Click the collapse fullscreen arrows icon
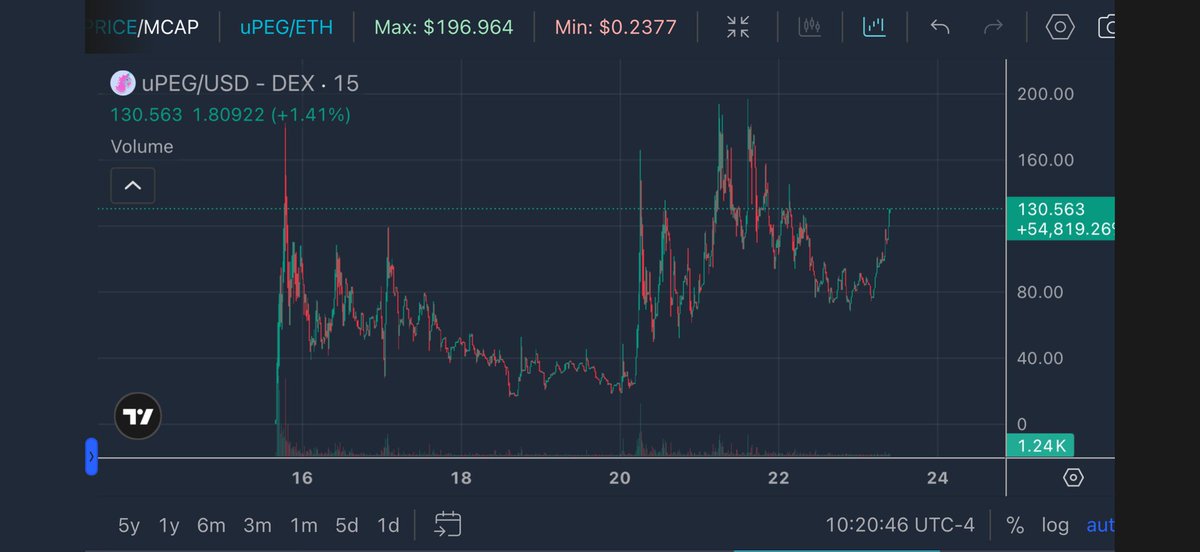Viewport: 1200px width, 552px height. (738, 27)
